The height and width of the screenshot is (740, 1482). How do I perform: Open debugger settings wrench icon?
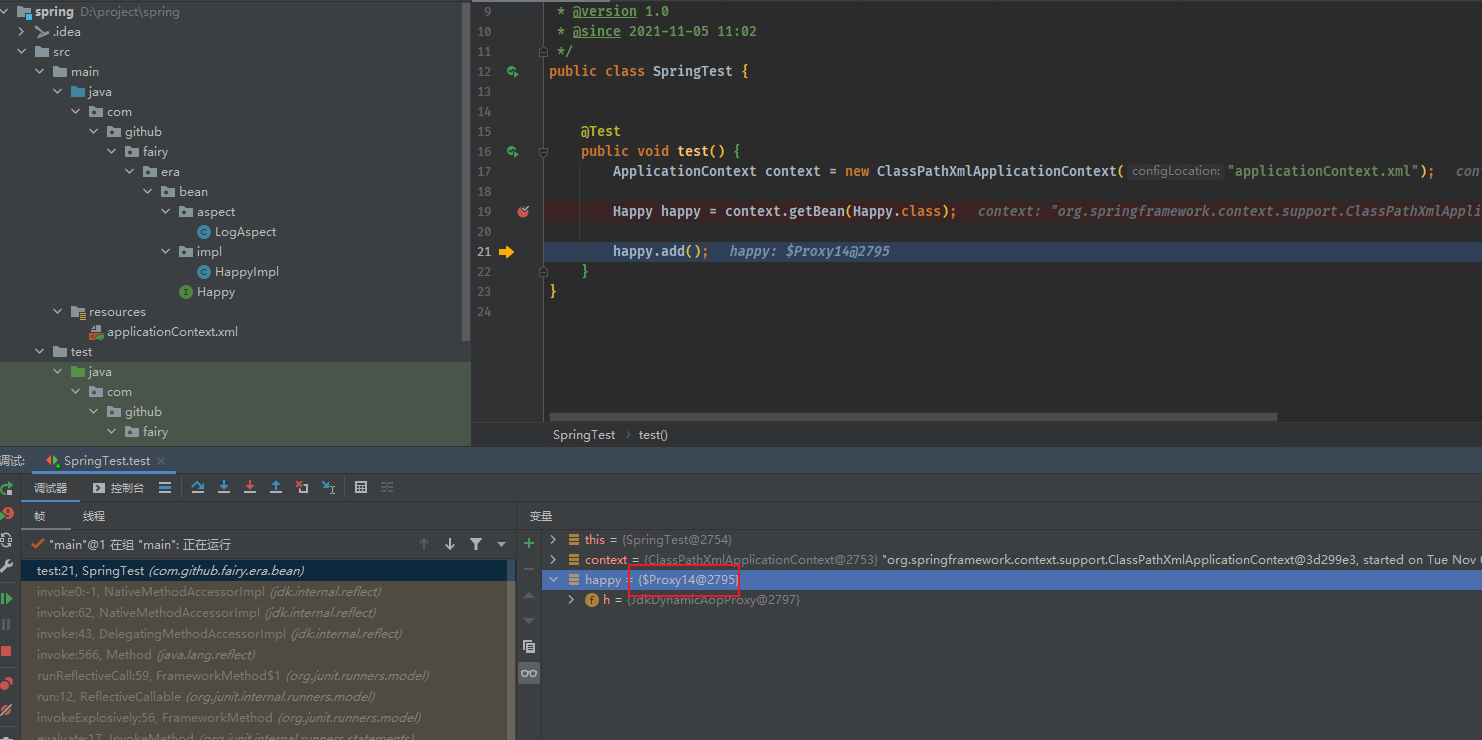6,566
